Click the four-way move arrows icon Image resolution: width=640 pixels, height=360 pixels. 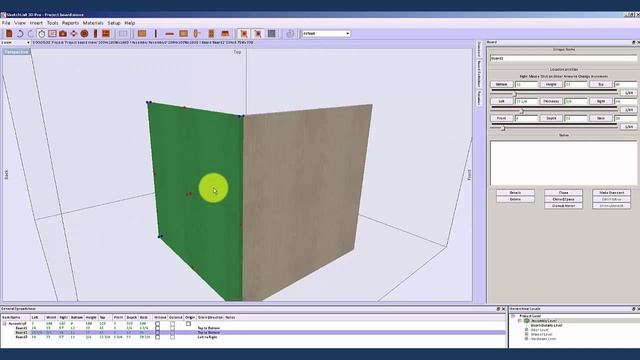tap(73, 34)
